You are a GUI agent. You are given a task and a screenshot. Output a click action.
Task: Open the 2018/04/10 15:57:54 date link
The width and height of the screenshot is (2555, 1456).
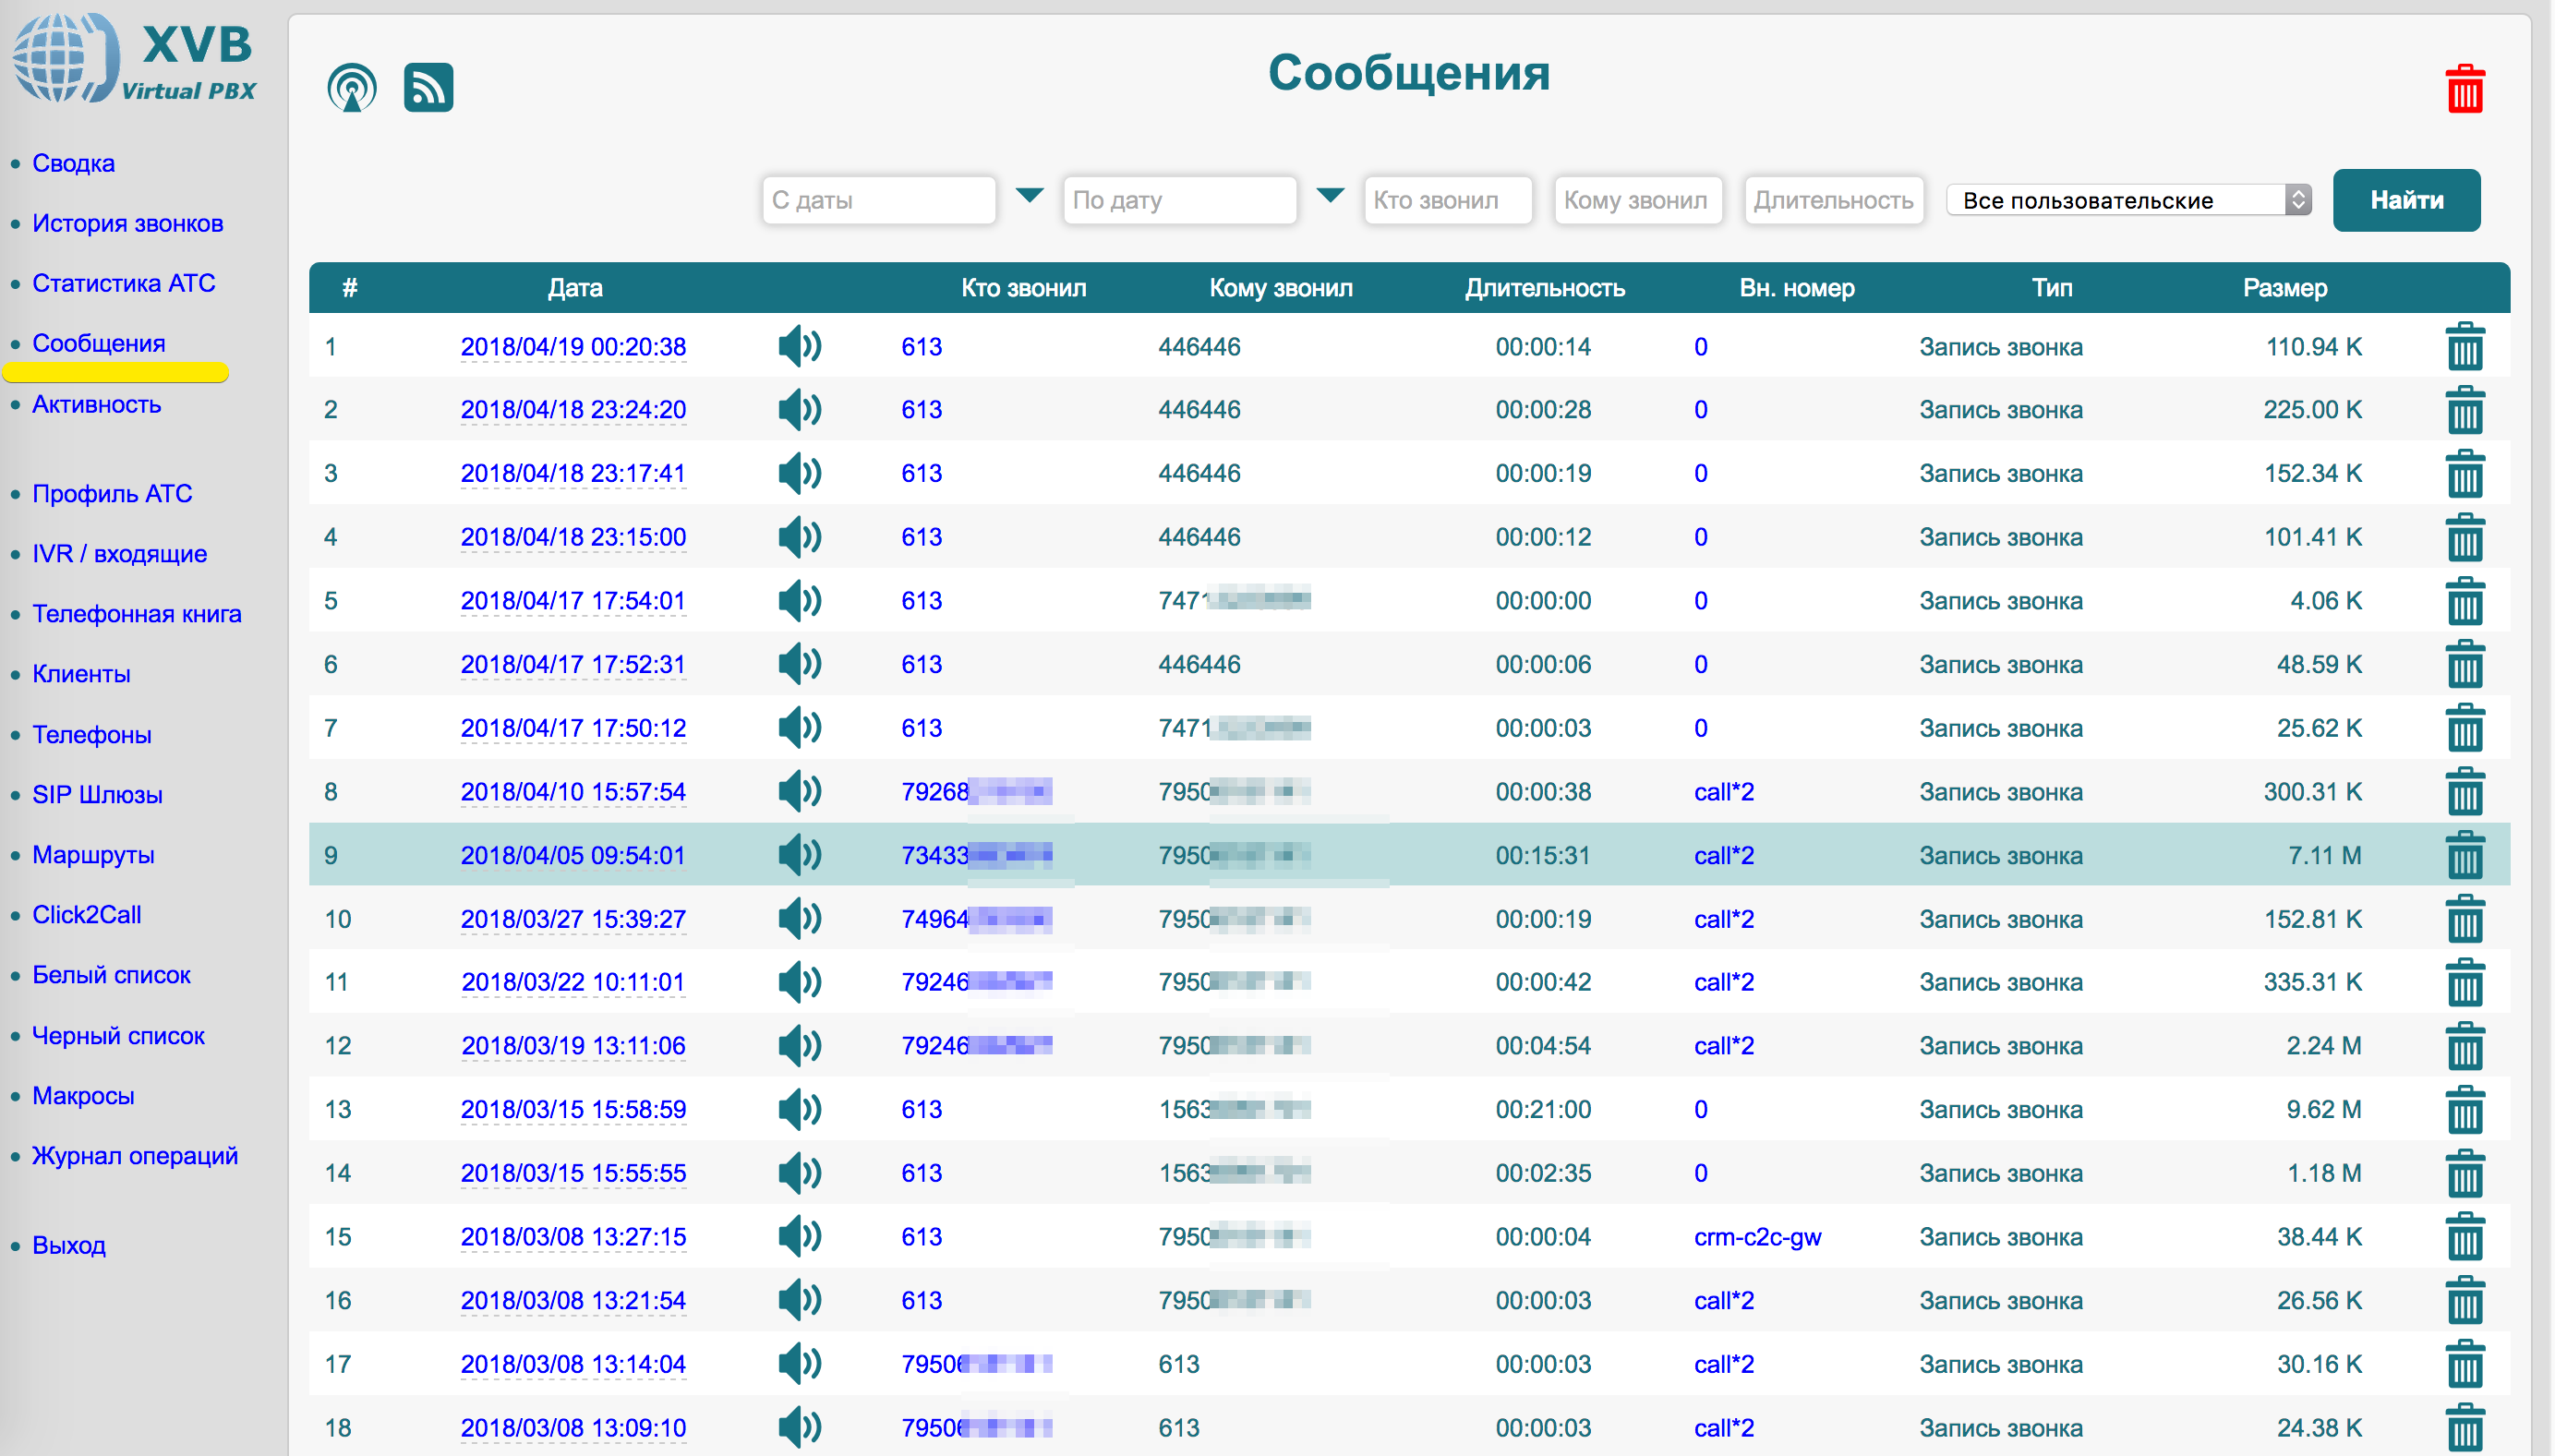(x=573, y=792)
